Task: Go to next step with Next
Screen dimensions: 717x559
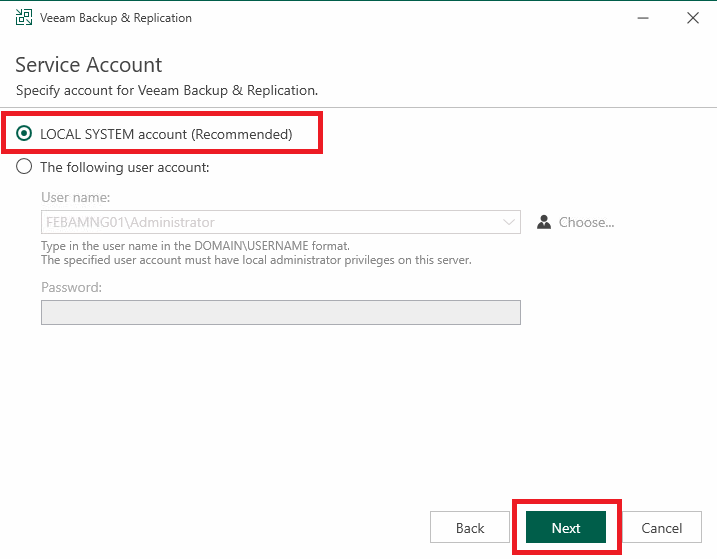Action: point(566,527)
